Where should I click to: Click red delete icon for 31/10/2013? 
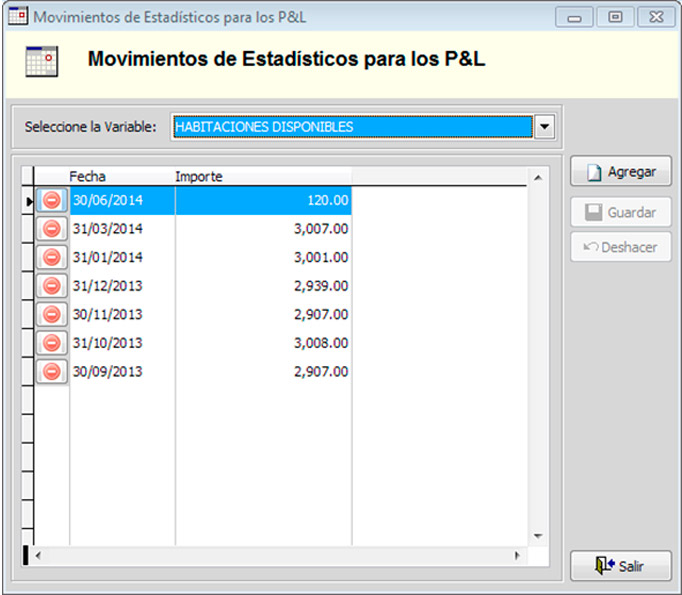pyautogui.click(x=52, y=343)
